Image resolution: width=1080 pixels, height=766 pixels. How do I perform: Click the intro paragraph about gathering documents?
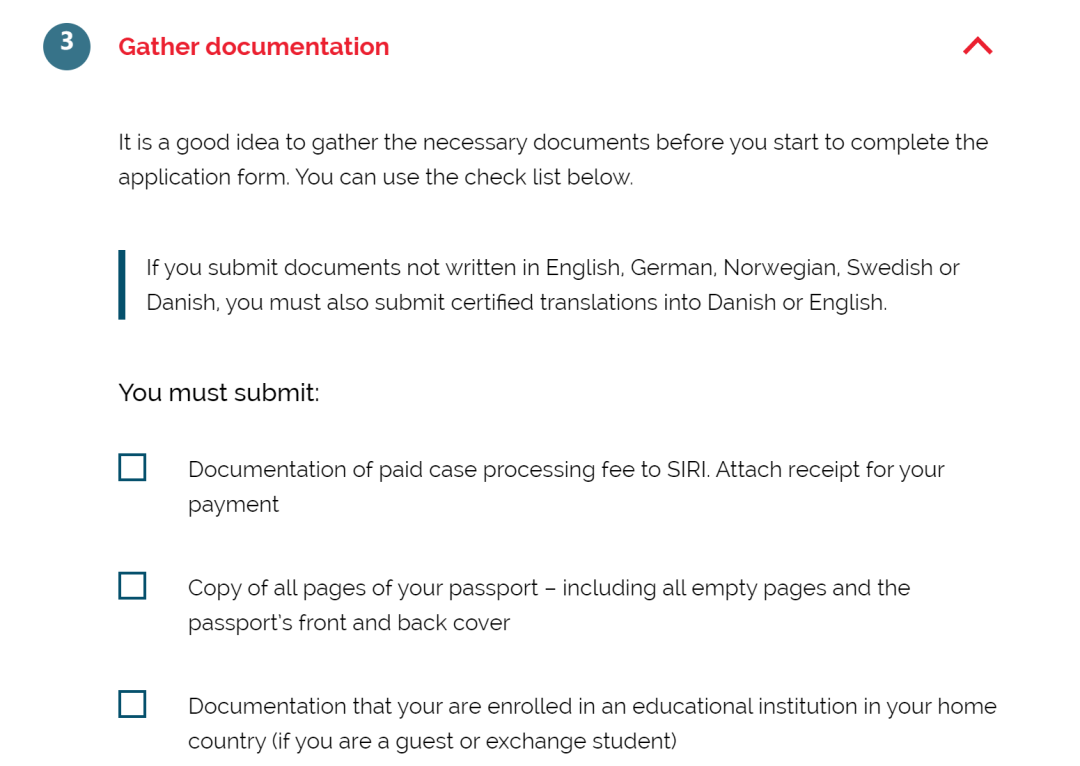tap(553, 159)
